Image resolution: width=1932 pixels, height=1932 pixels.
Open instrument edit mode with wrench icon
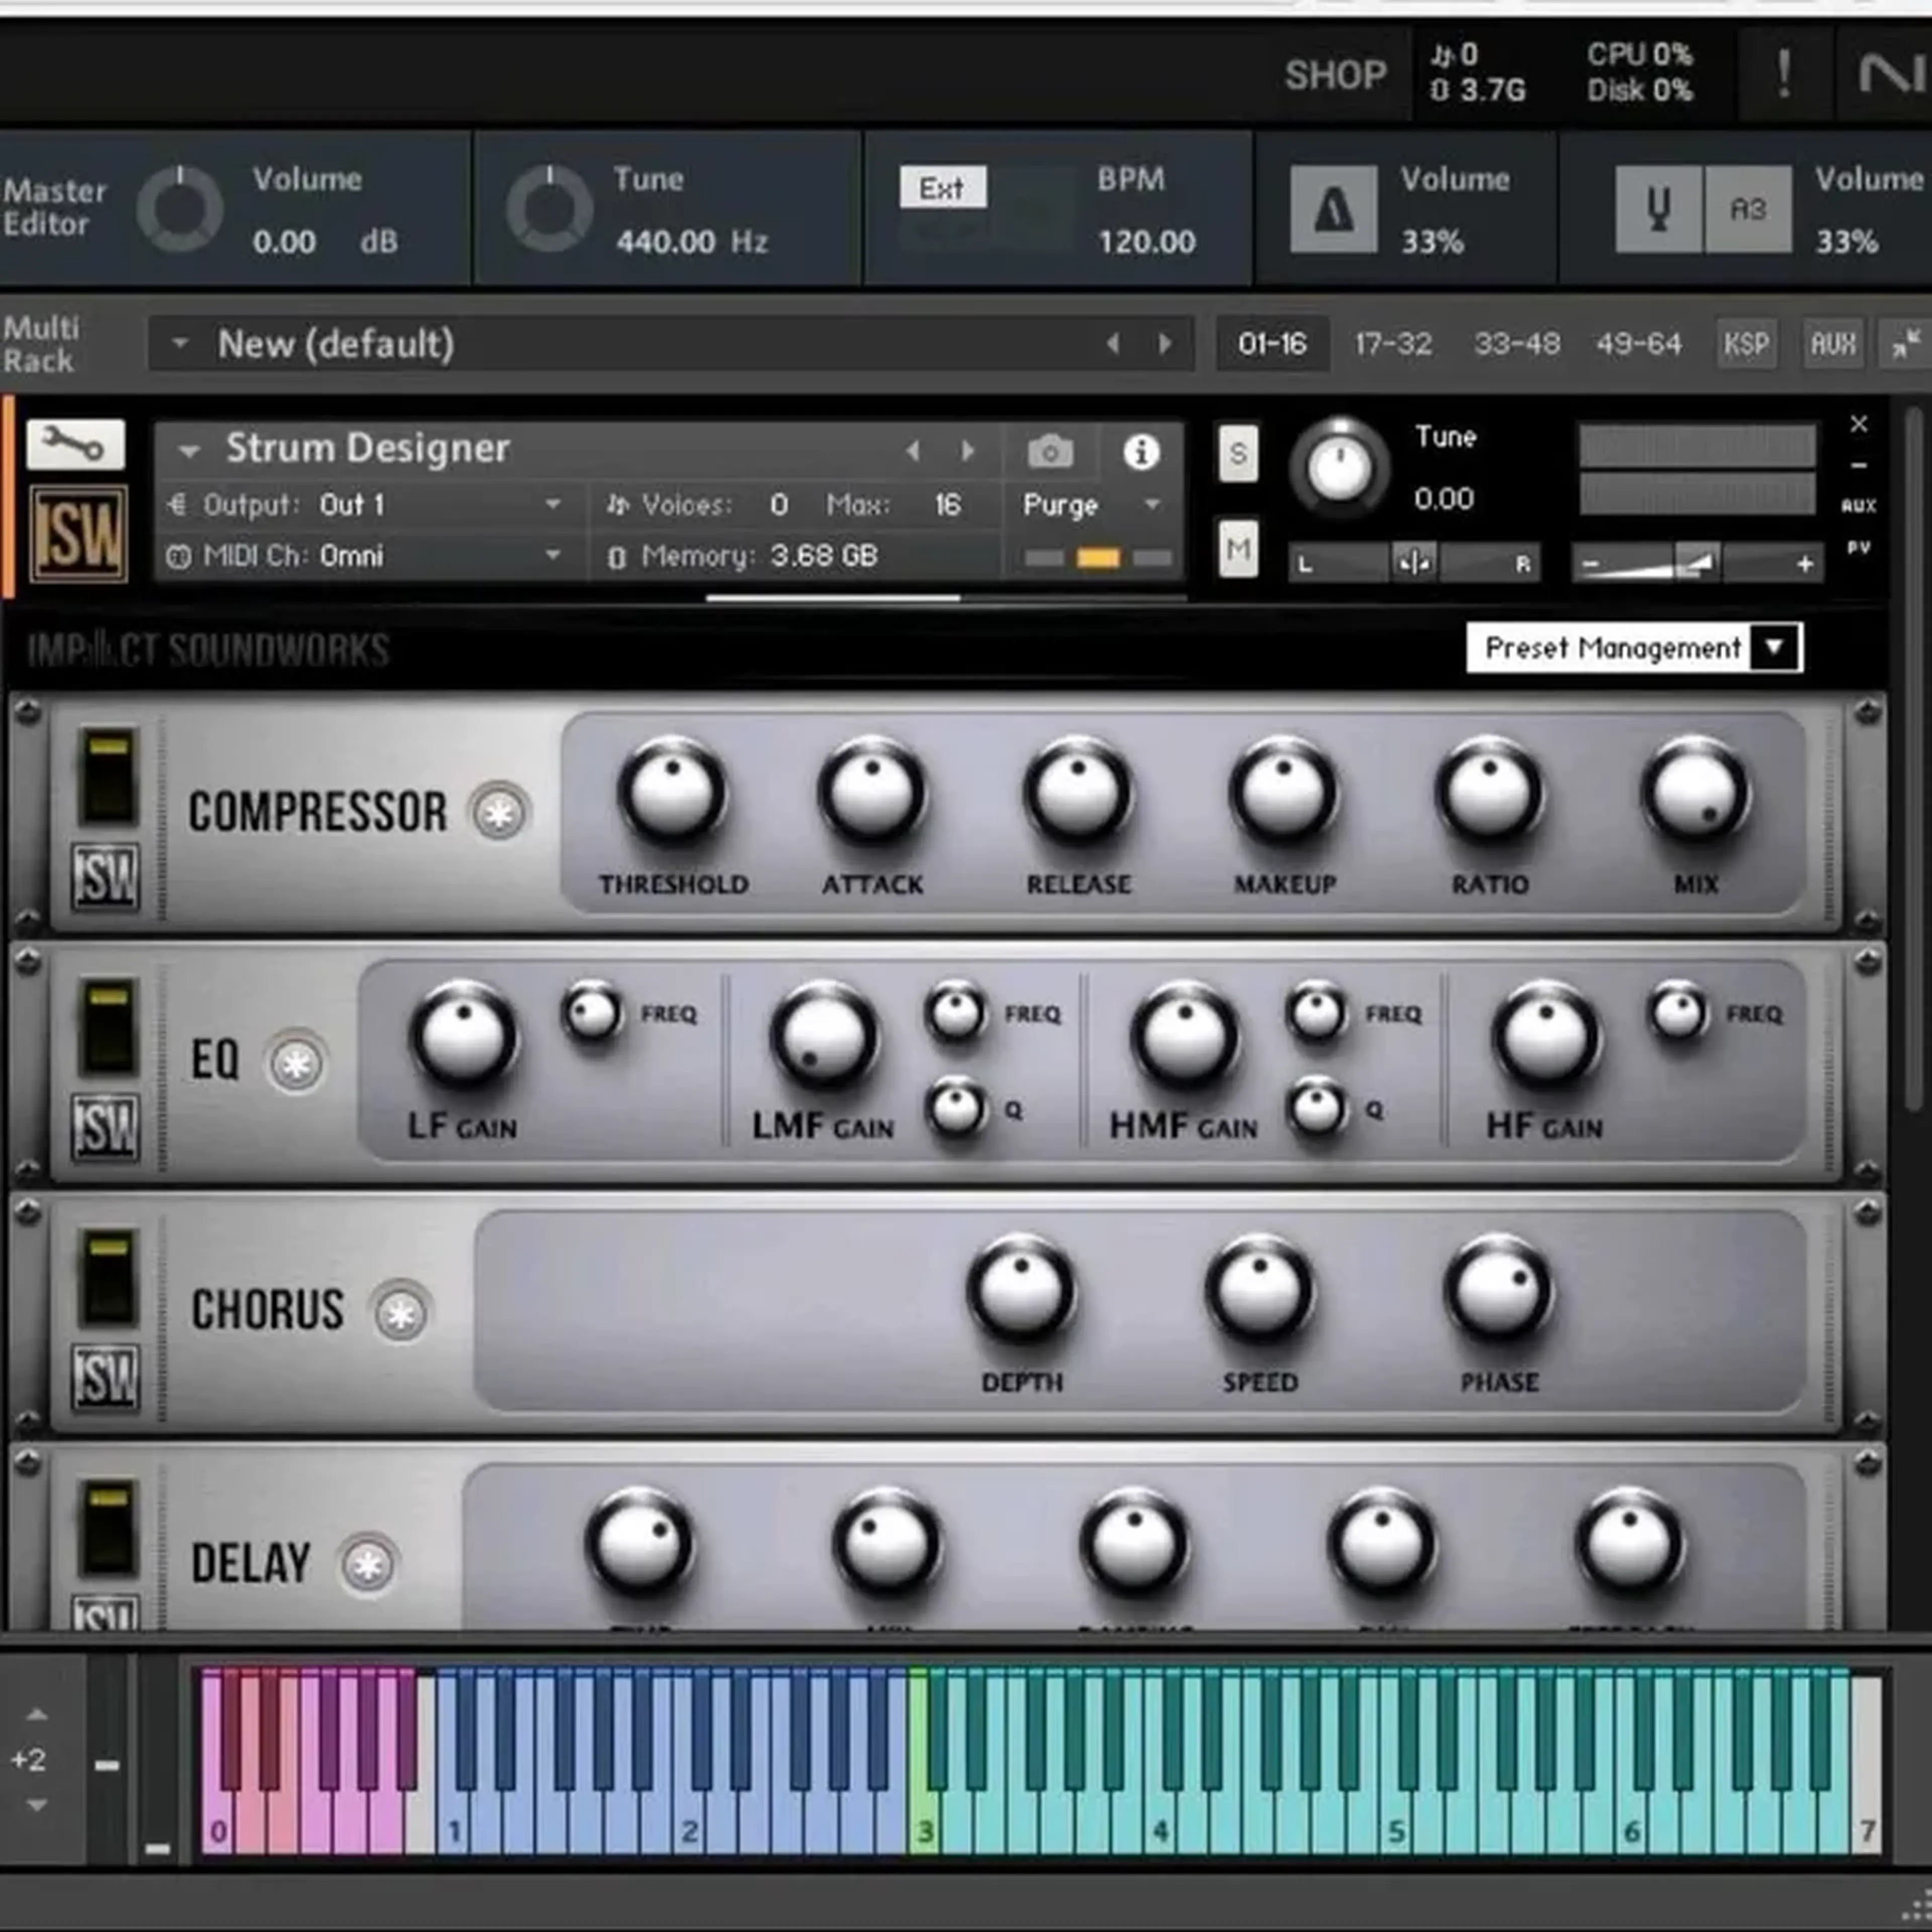click(x=75, y=444)
